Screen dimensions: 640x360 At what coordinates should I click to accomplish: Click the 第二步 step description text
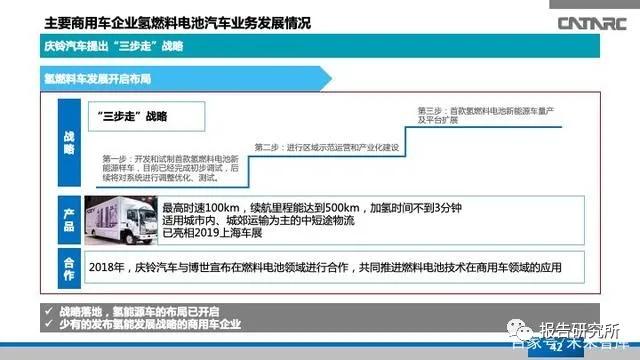327,147
